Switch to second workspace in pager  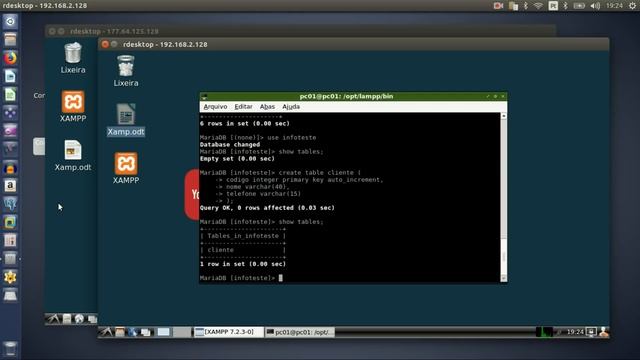pyautogui.click(x=181, y=332)
